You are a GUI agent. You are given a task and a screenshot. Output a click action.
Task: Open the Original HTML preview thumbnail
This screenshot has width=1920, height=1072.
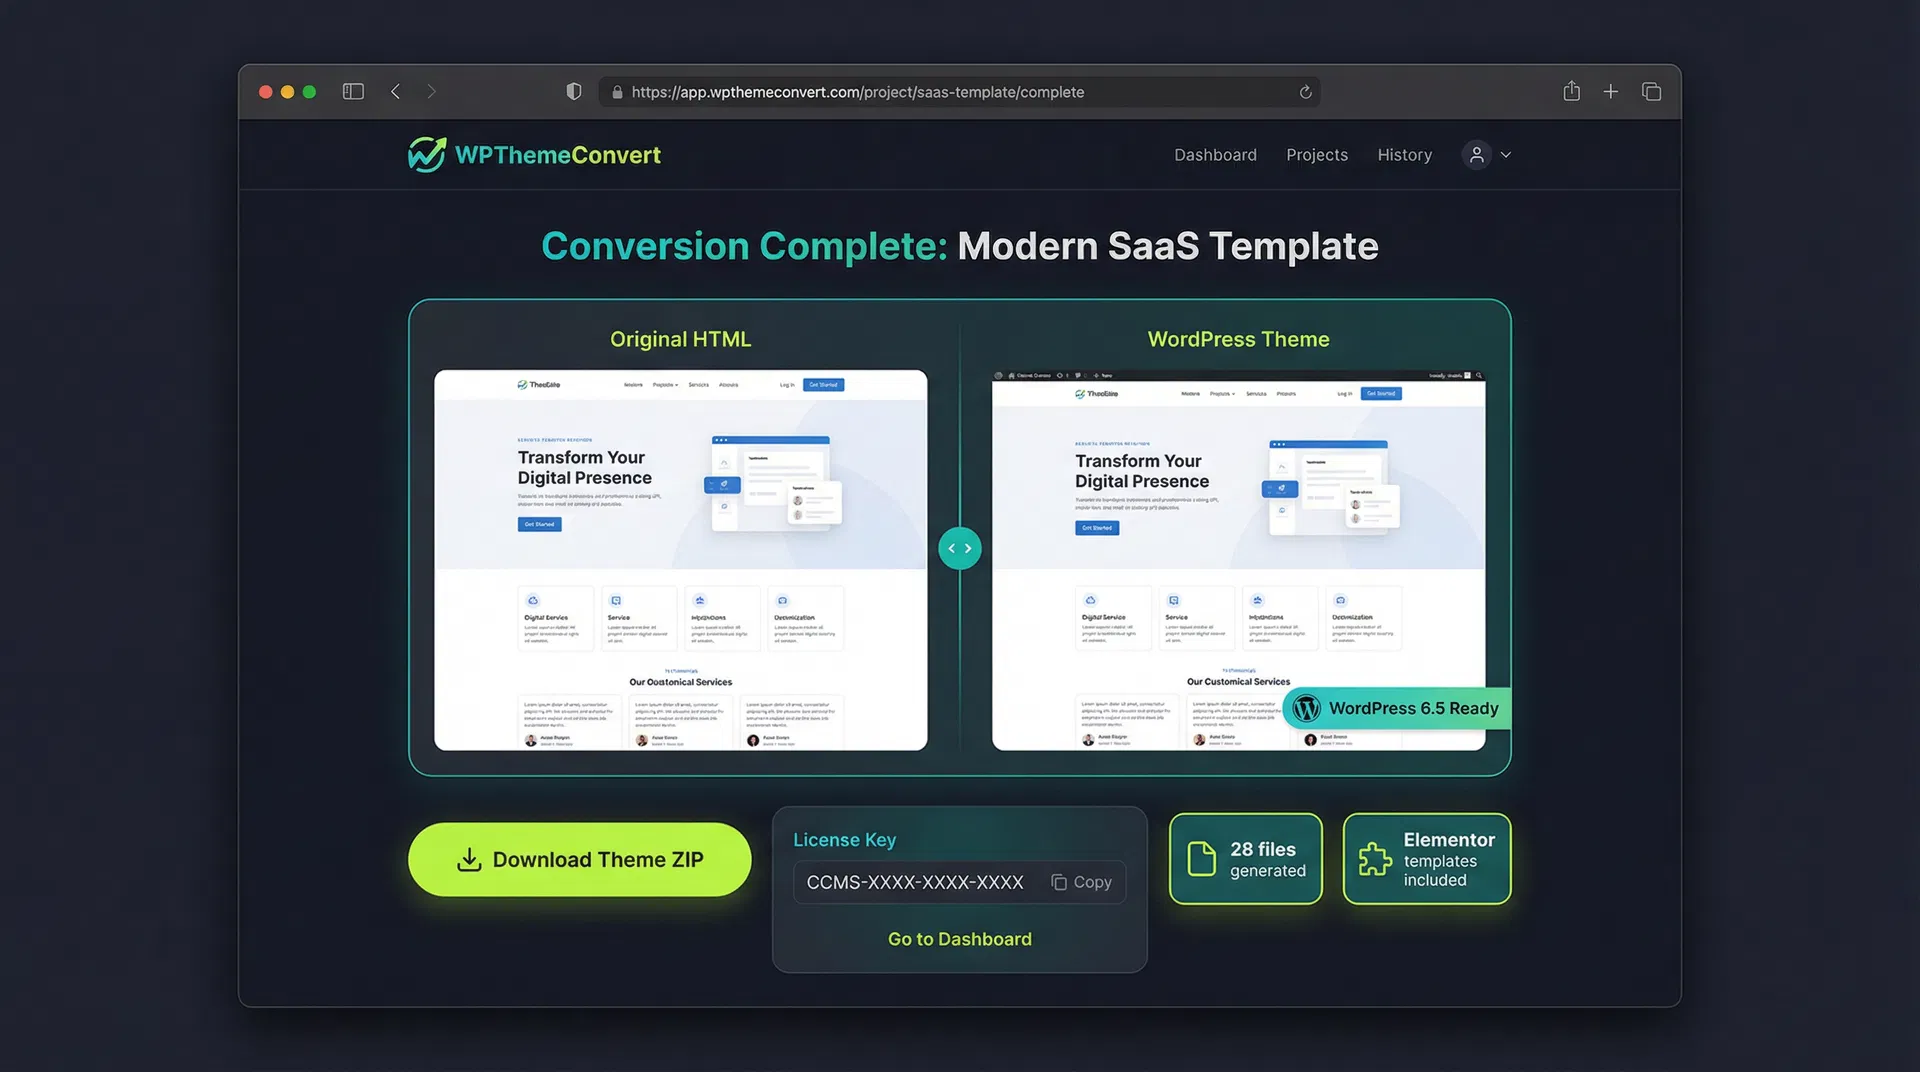click(x=680, y=560)
